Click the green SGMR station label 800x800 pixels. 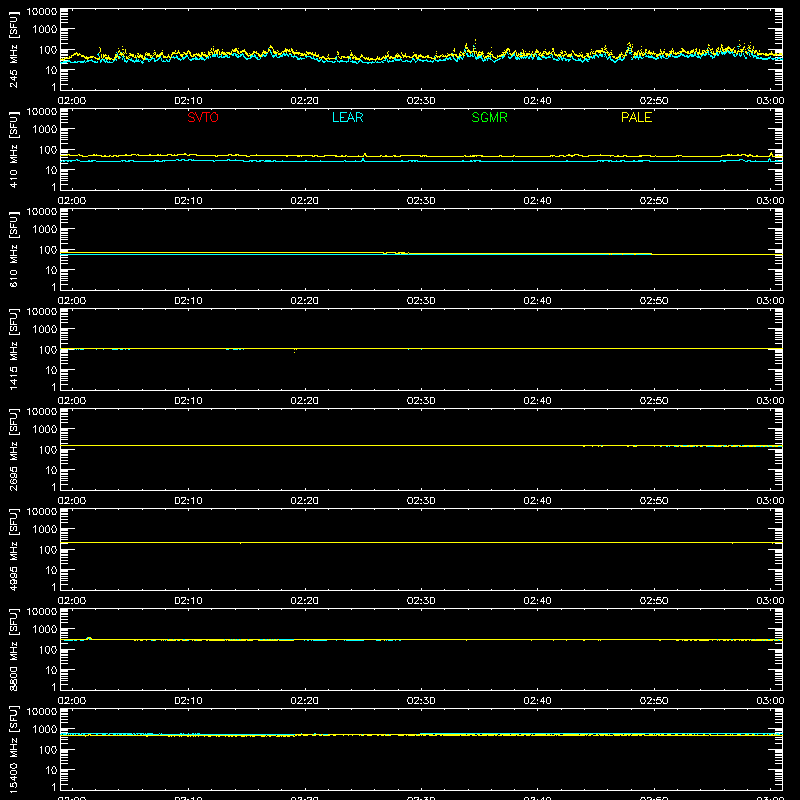pos(489,117)
